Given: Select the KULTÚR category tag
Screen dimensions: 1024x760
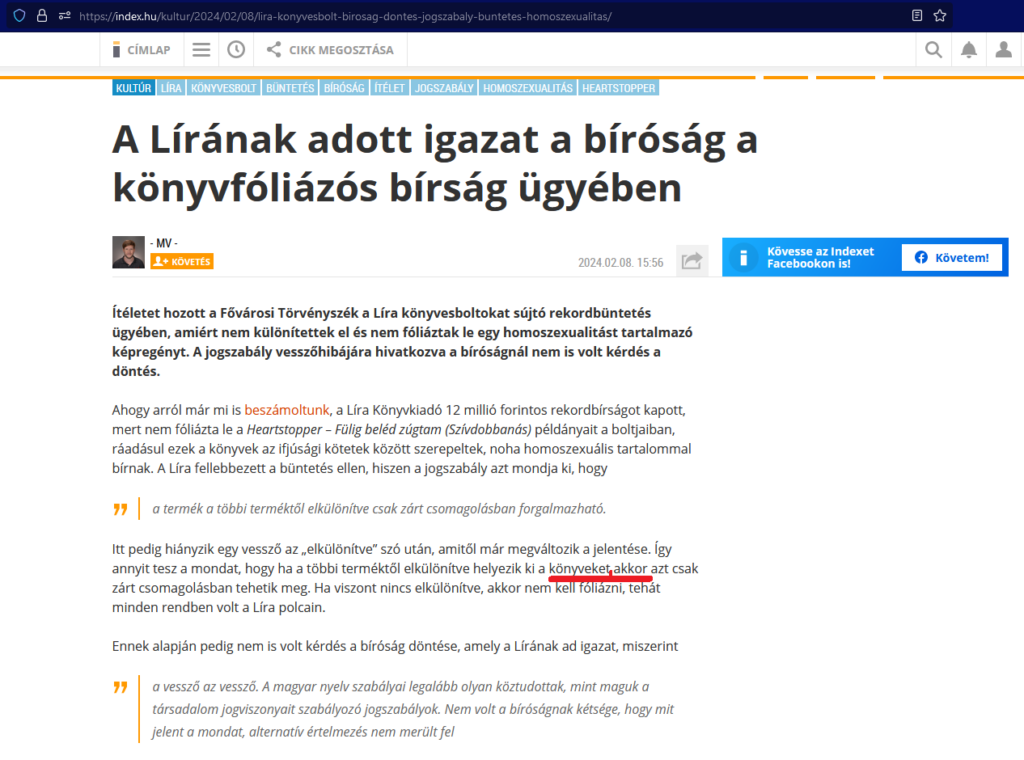Looking at the screenshot, I should pyautogui.click(x=133, y=88).
